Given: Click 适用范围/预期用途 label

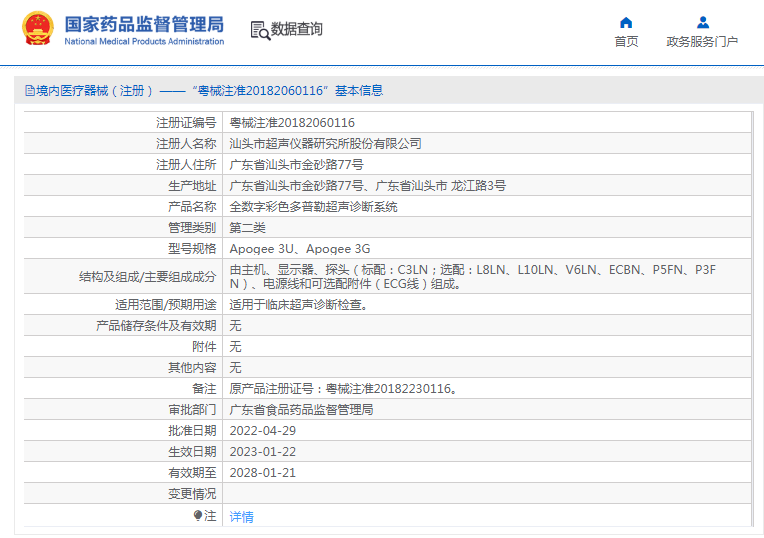Looking at the screenshot, I should tap(166, 305).
